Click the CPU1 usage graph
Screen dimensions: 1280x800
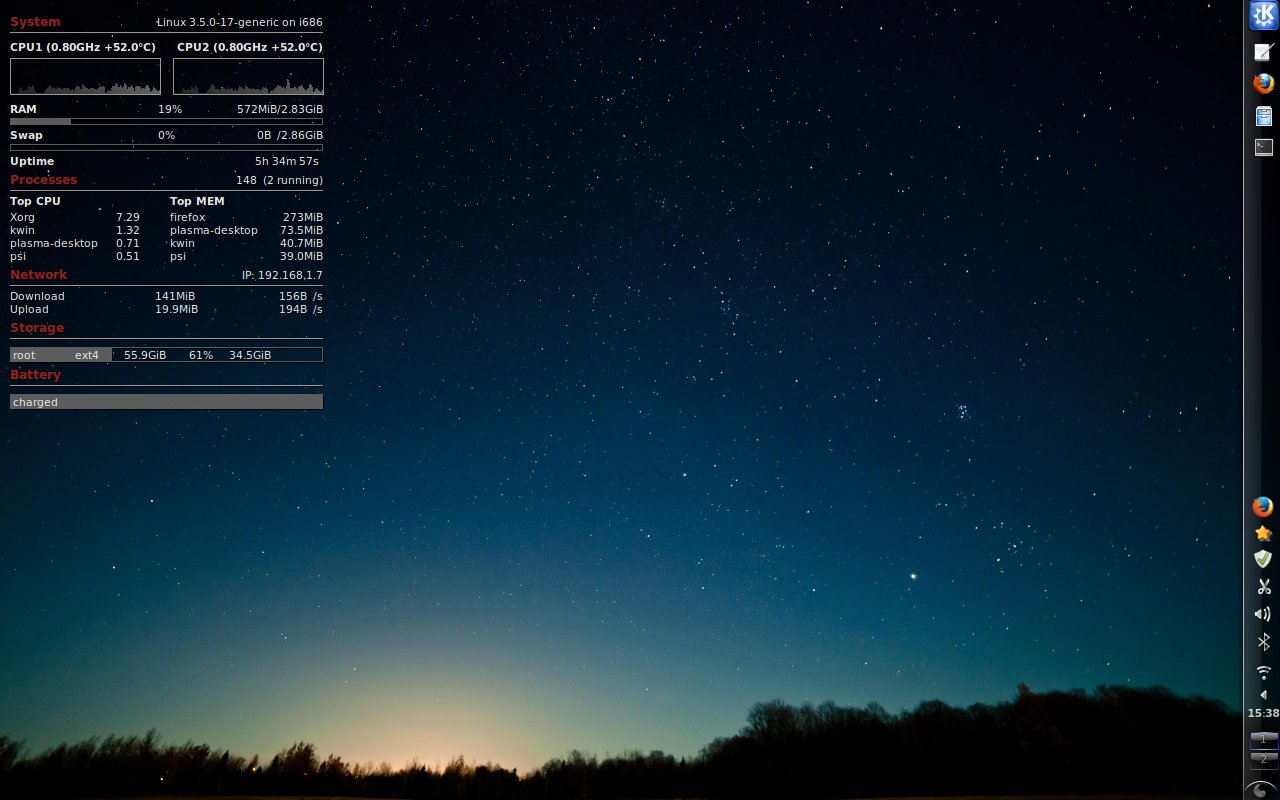click(85, 77)
